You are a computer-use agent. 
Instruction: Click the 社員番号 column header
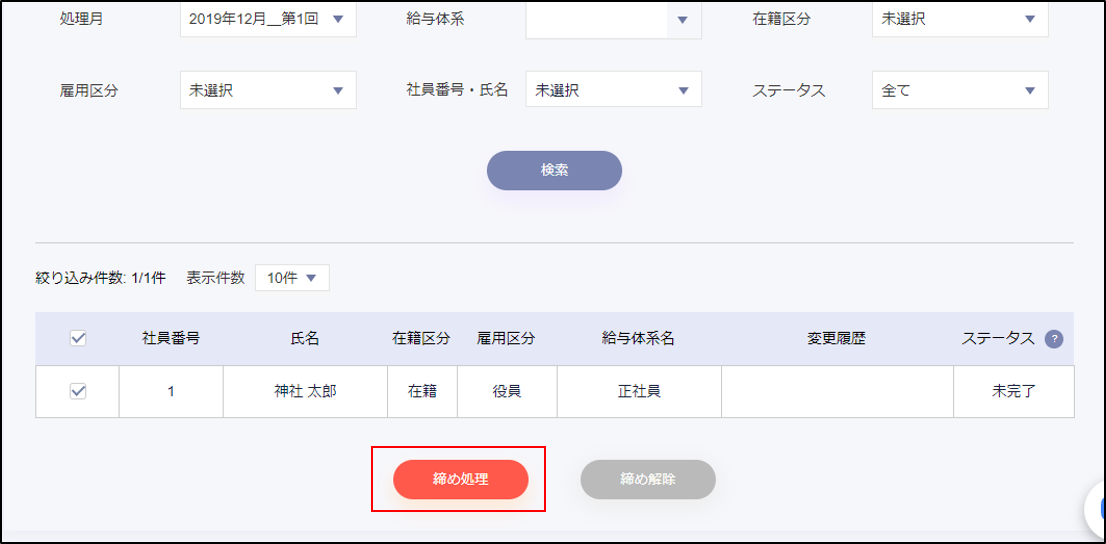click(171, 339)
